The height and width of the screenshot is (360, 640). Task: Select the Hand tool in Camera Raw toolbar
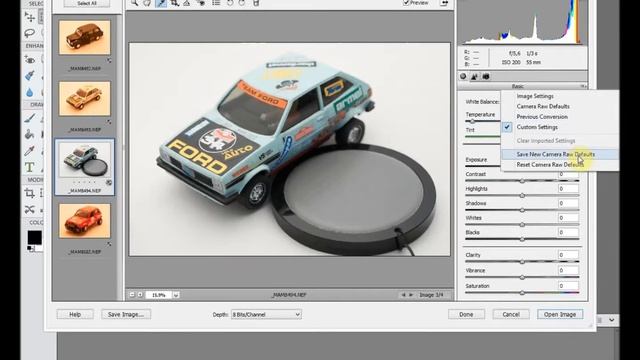(x=147, y=3)
